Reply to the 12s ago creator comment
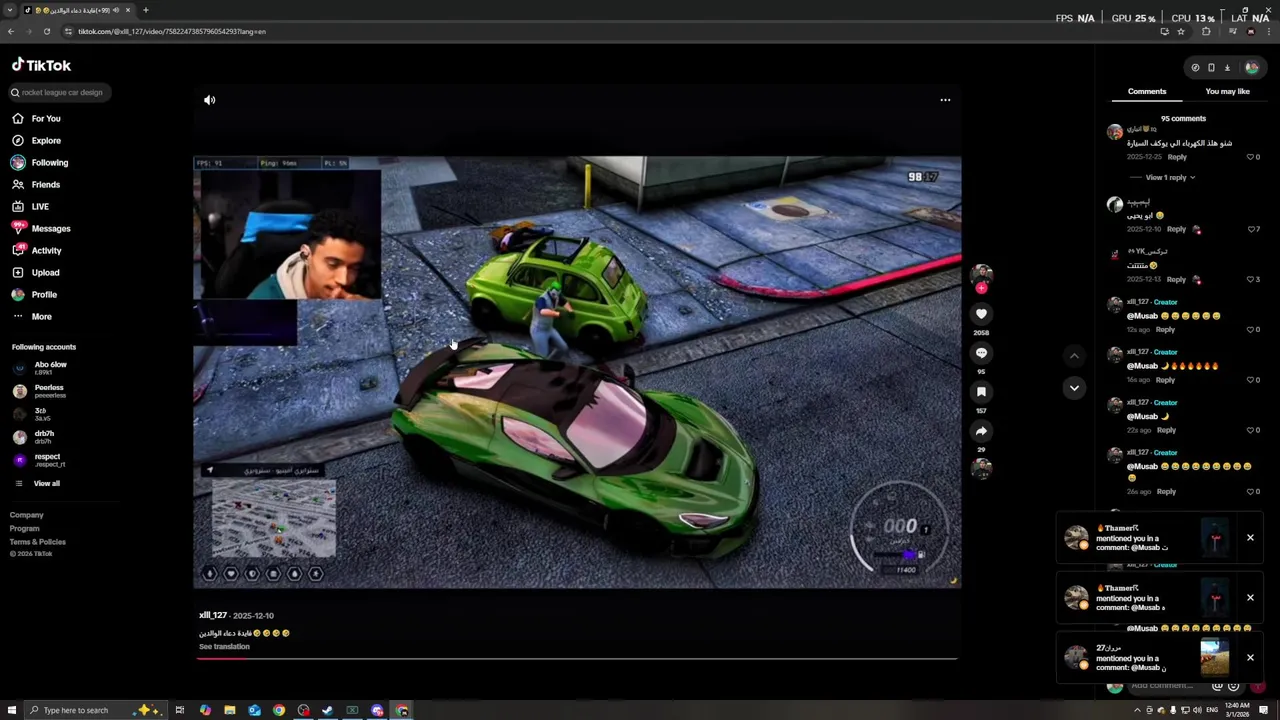 tap(1165, 329)
